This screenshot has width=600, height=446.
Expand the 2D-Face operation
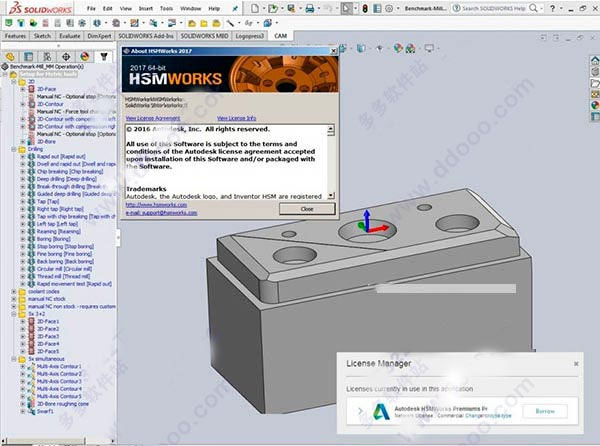pos(23,89)
